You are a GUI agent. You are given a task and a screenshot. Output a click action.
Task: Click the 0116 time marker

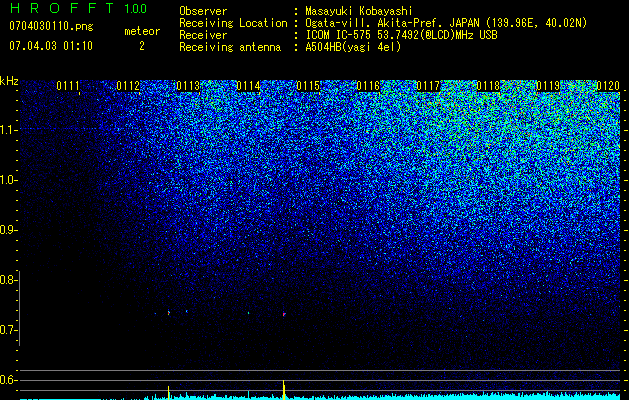point(368,86)
